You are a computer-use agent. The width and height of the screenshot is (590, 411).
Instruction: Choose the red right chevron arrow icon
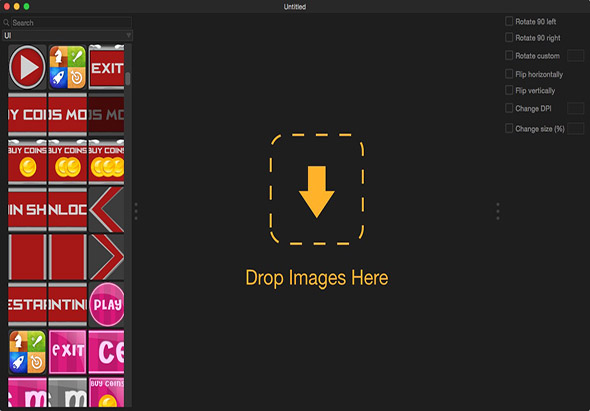click(x=106, y=257)
